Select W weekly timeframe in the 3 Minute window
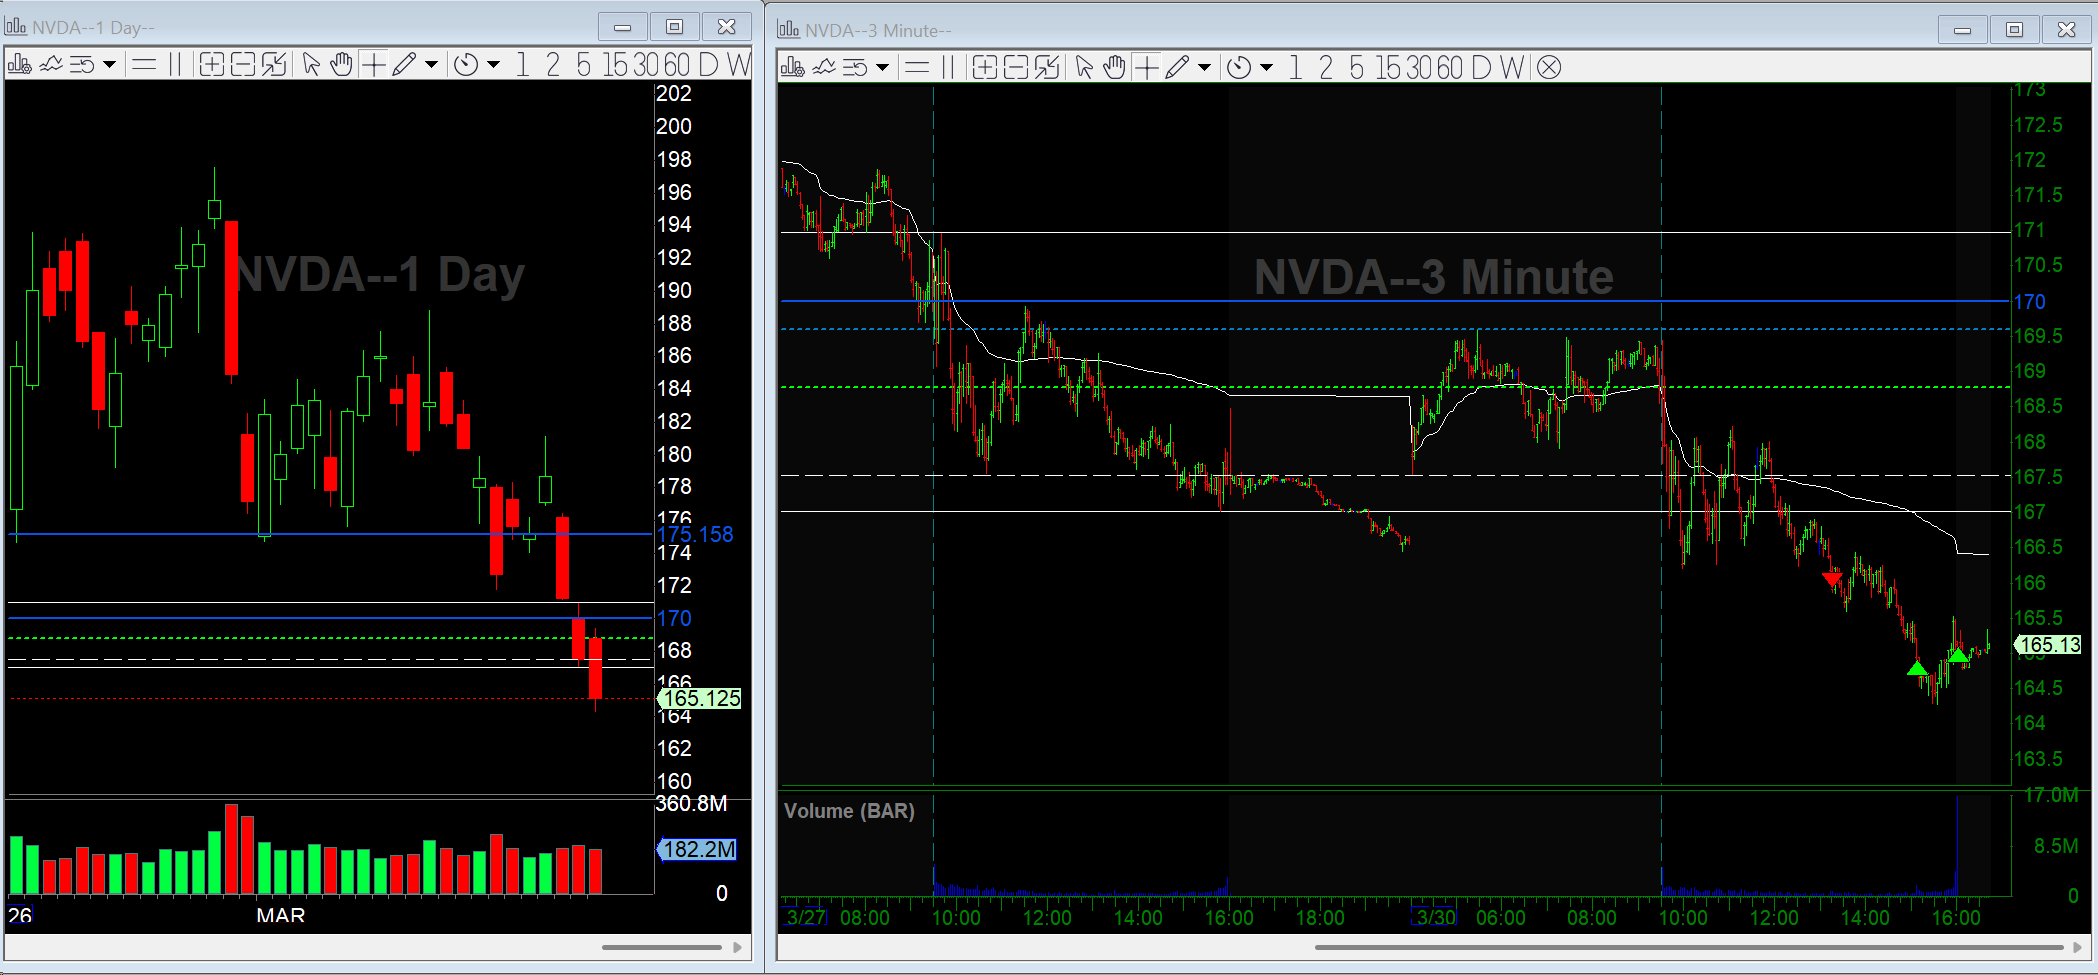2098x975 pixels. 1512,67
